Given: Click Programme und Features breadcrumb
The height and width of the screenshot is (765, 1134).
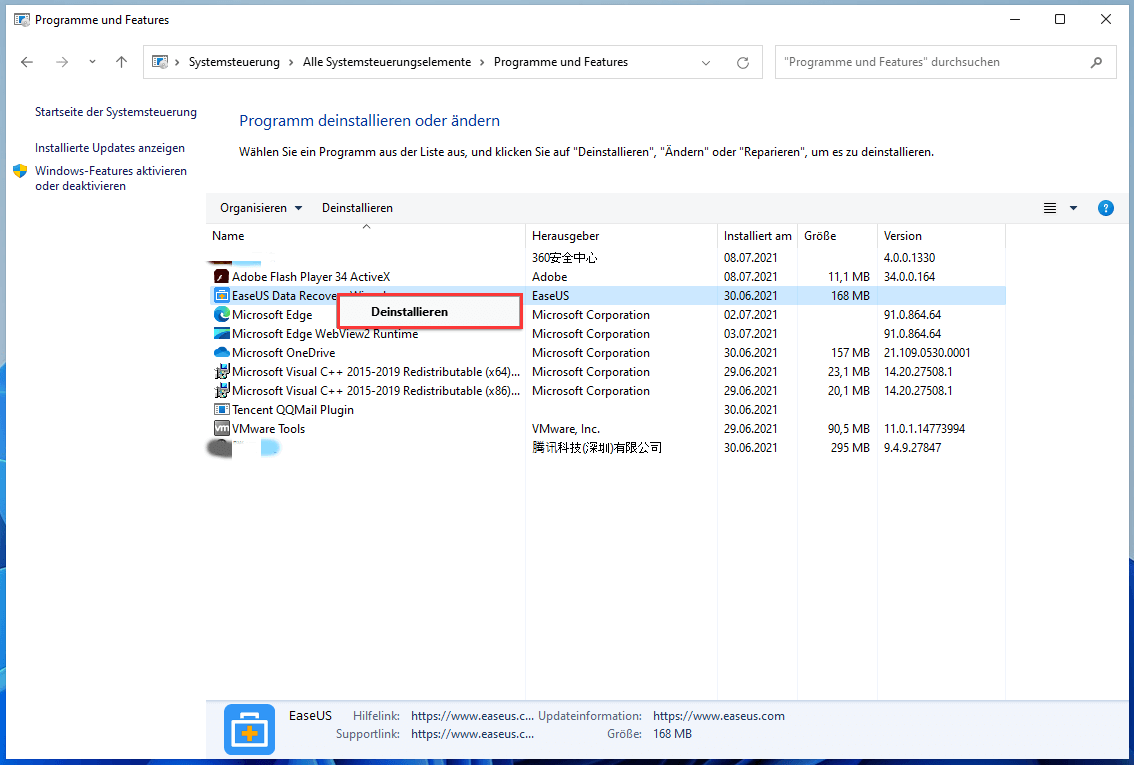Looking at the screenshot, I should click(x=560, y=62).
